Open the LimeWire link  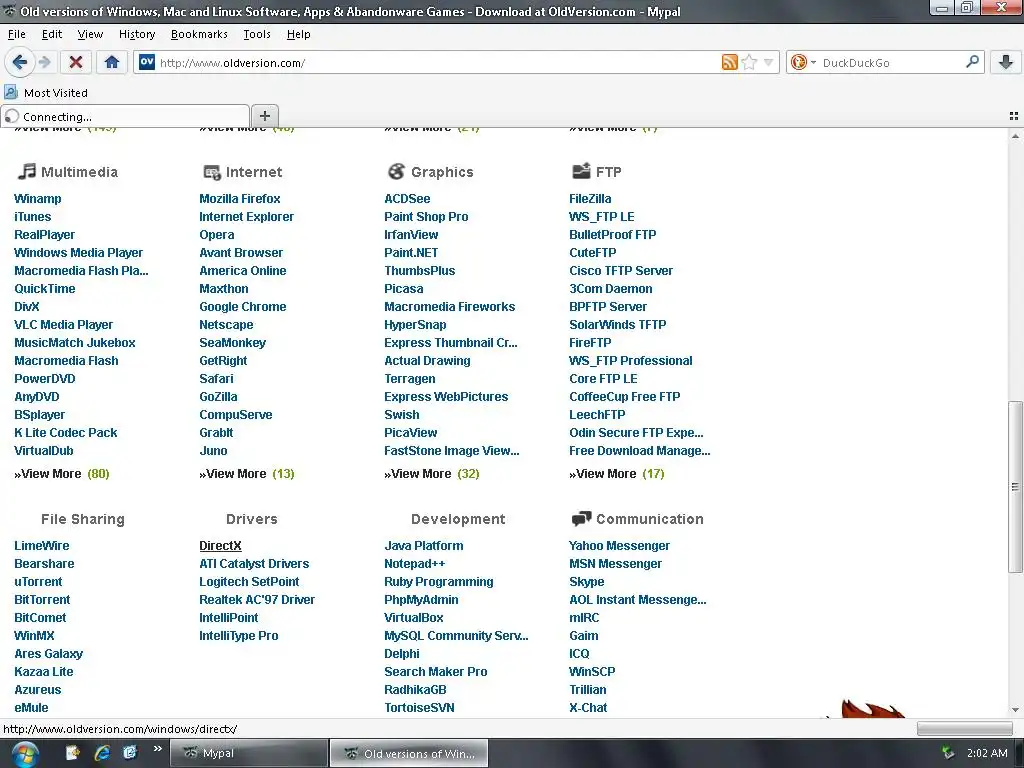pos(42,545)
